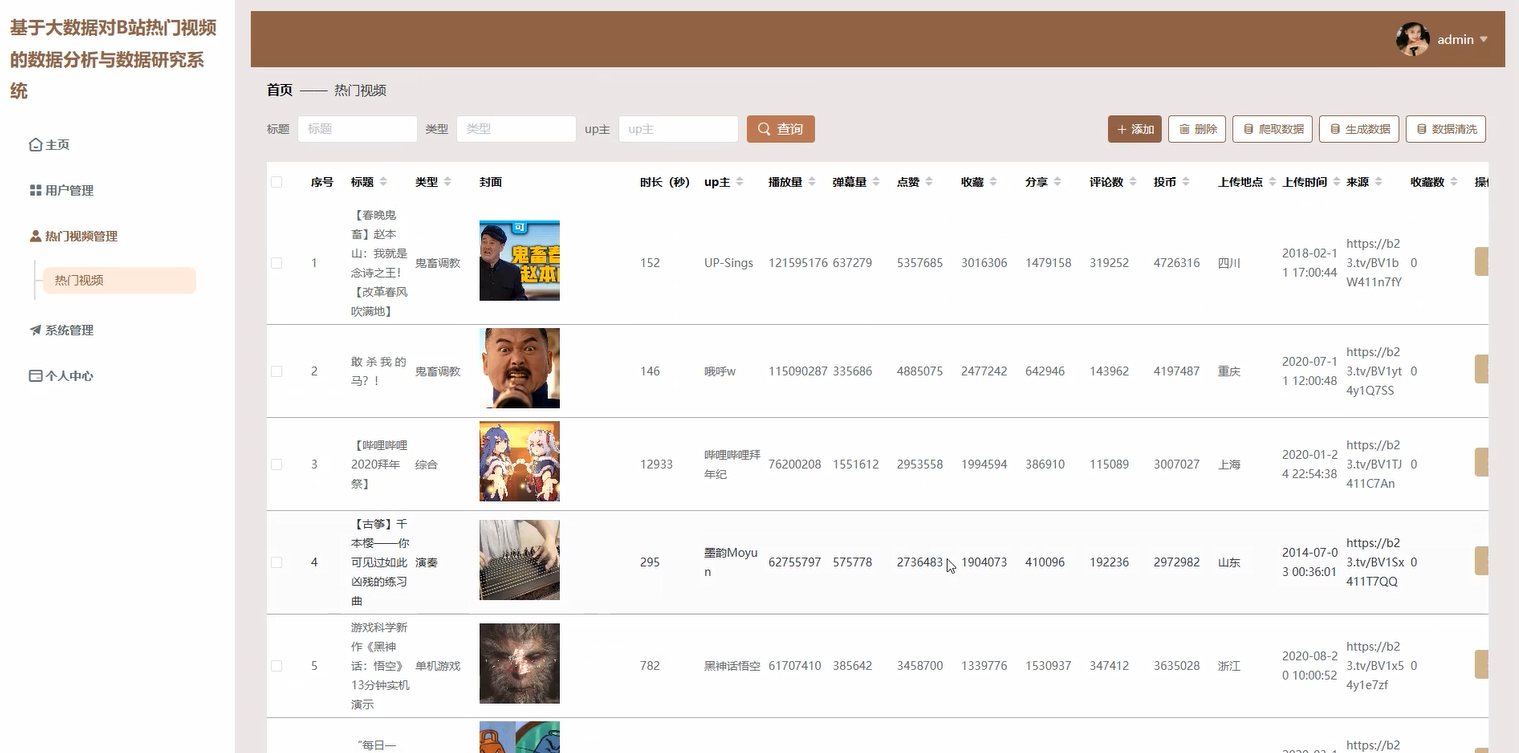Viewport: 1519px width, 753px height.
Task: Open the 古筝千本樱 cover thumbnail
Action: 519,560
